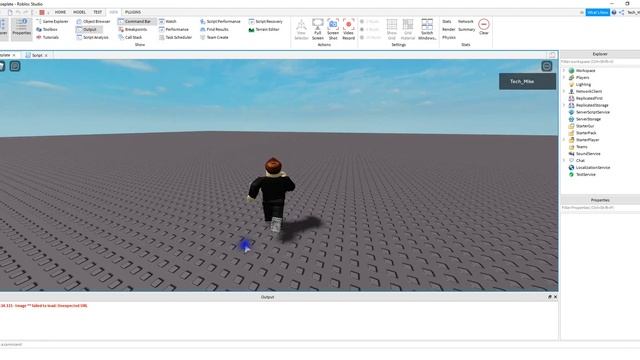Open the TEST ribbon tab
This screenshot has height=360, width=640.
pos(98,12)
